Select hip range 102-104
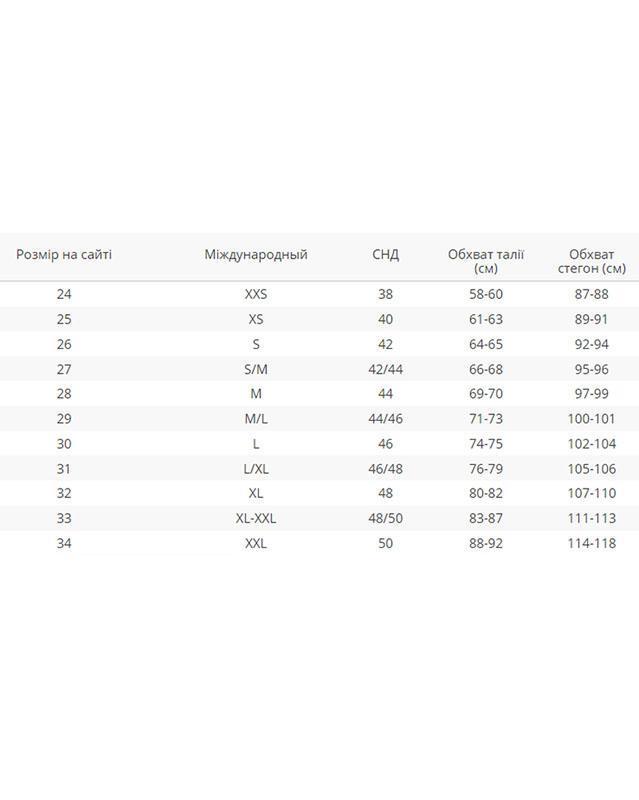Viewport: 639px width, 800px height. coord(591,444)
